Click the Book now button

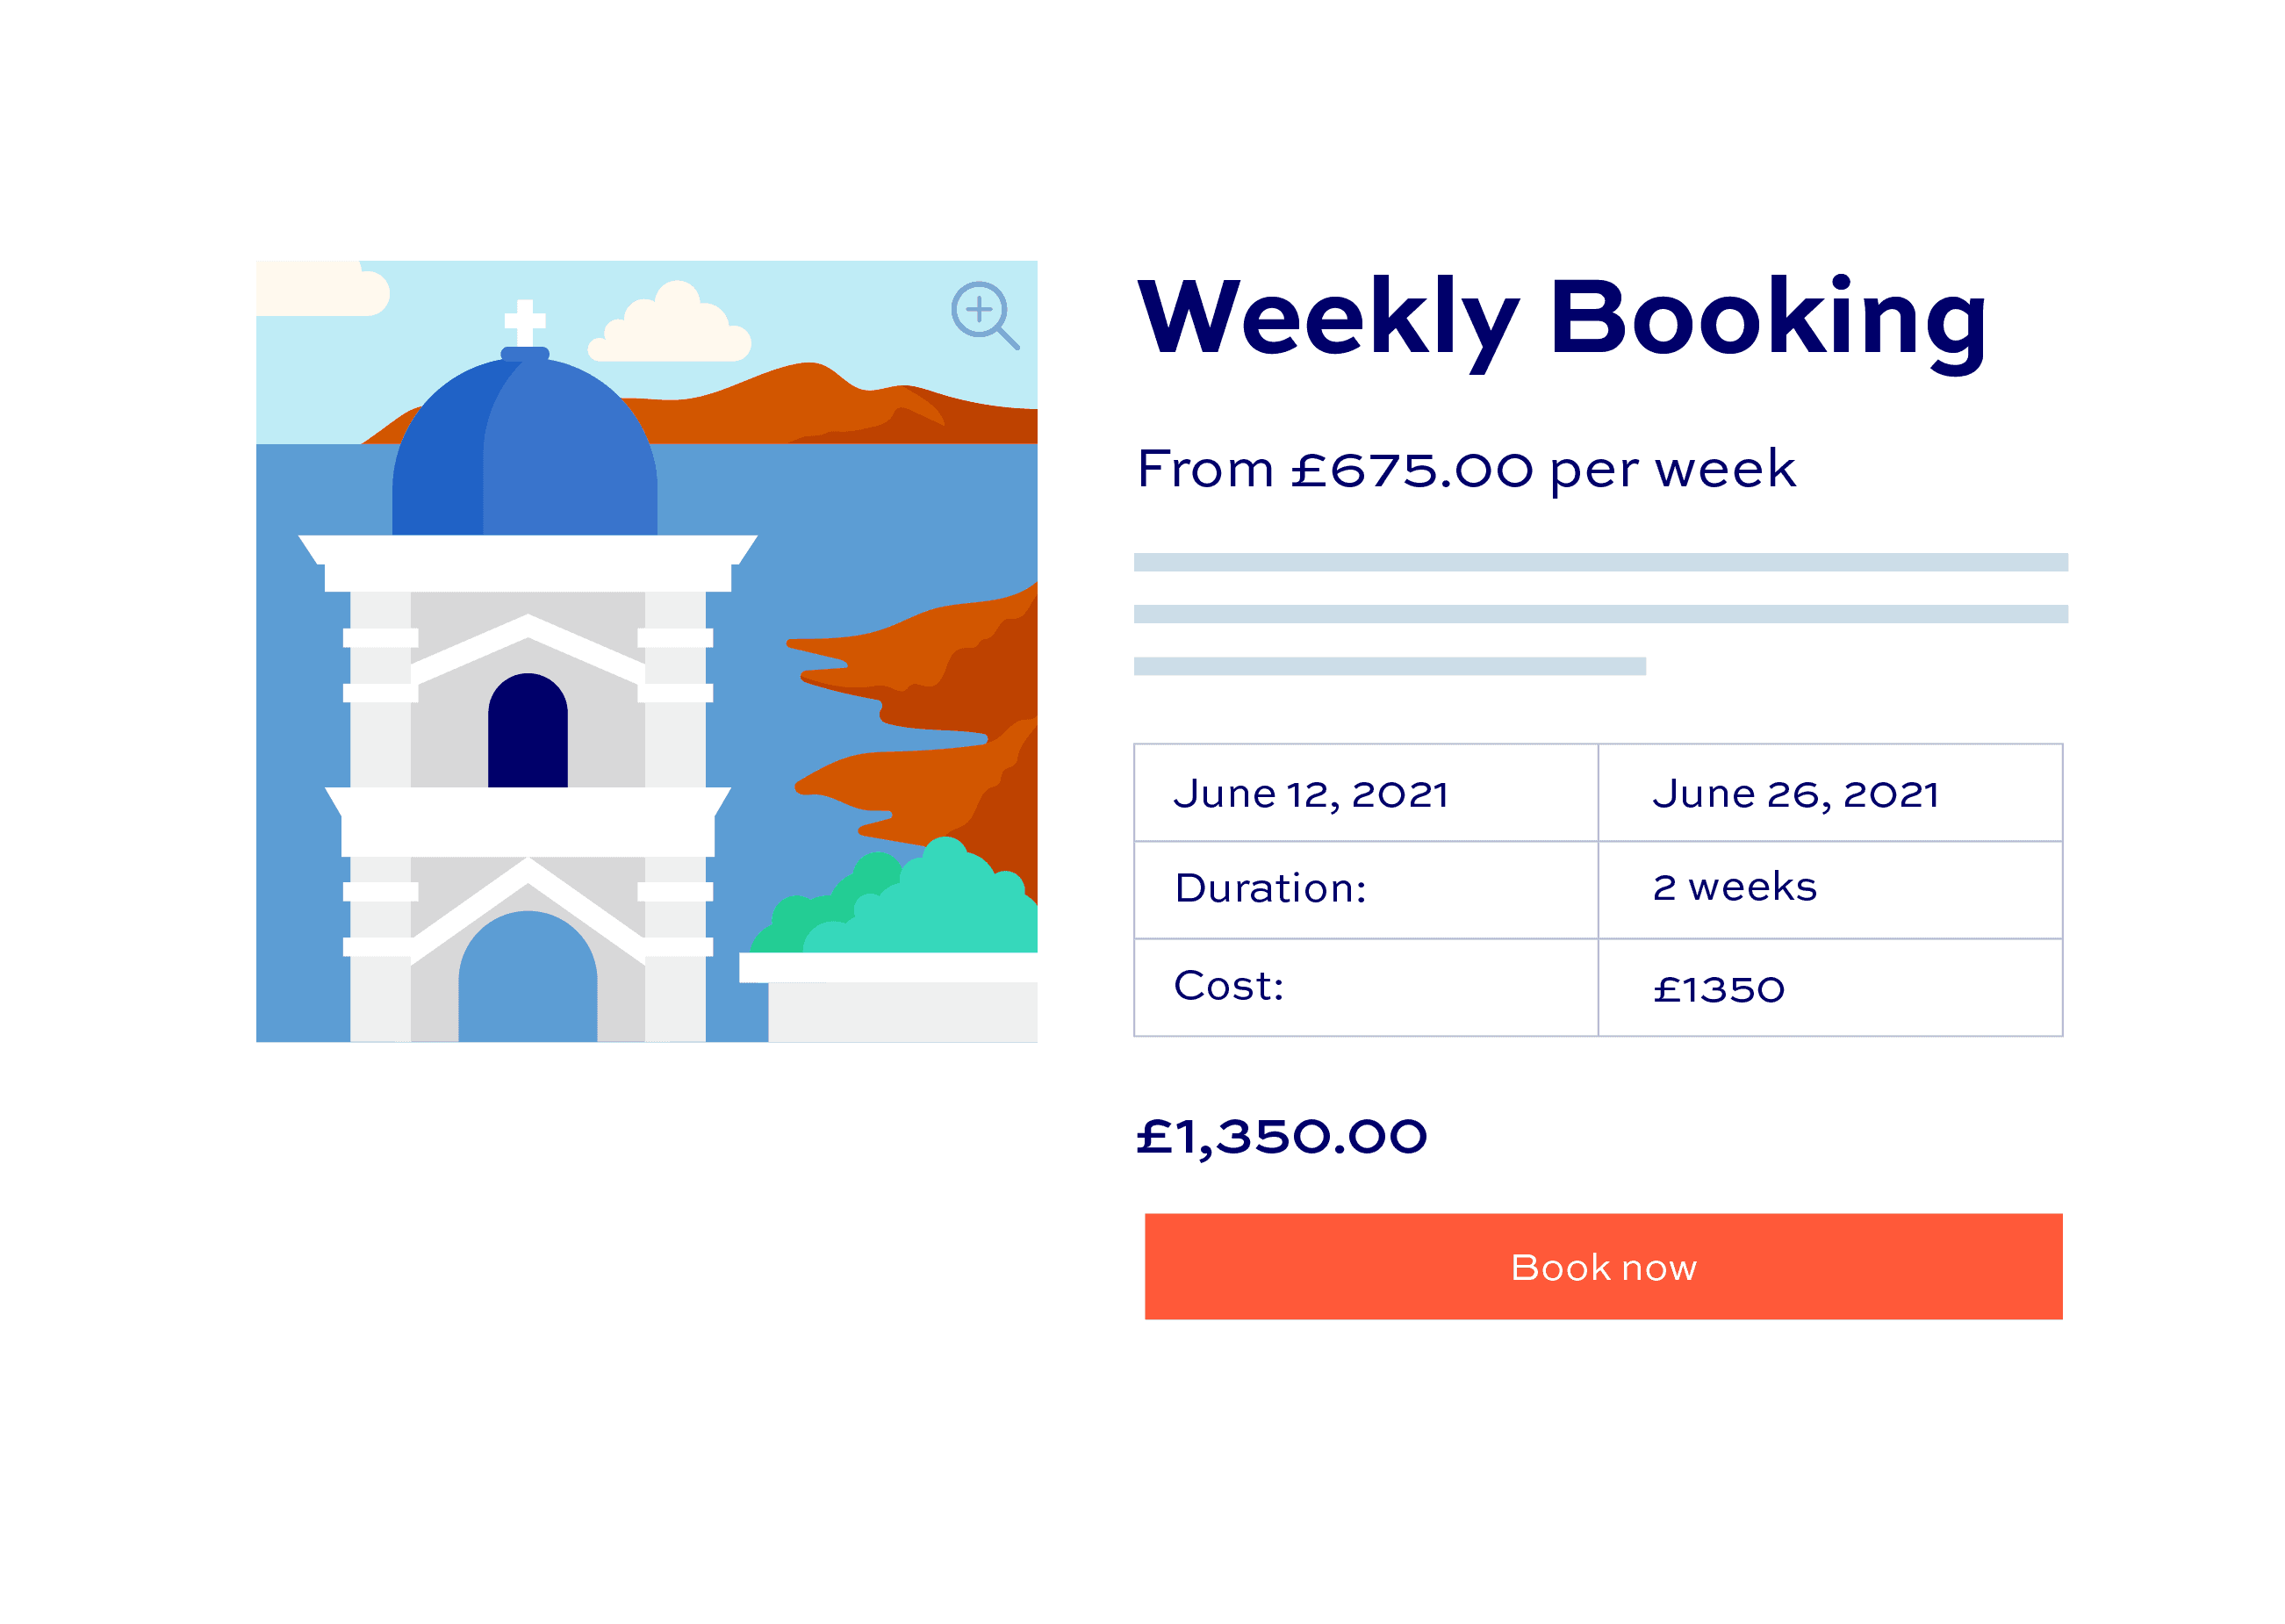[x=1603, y=1266]
